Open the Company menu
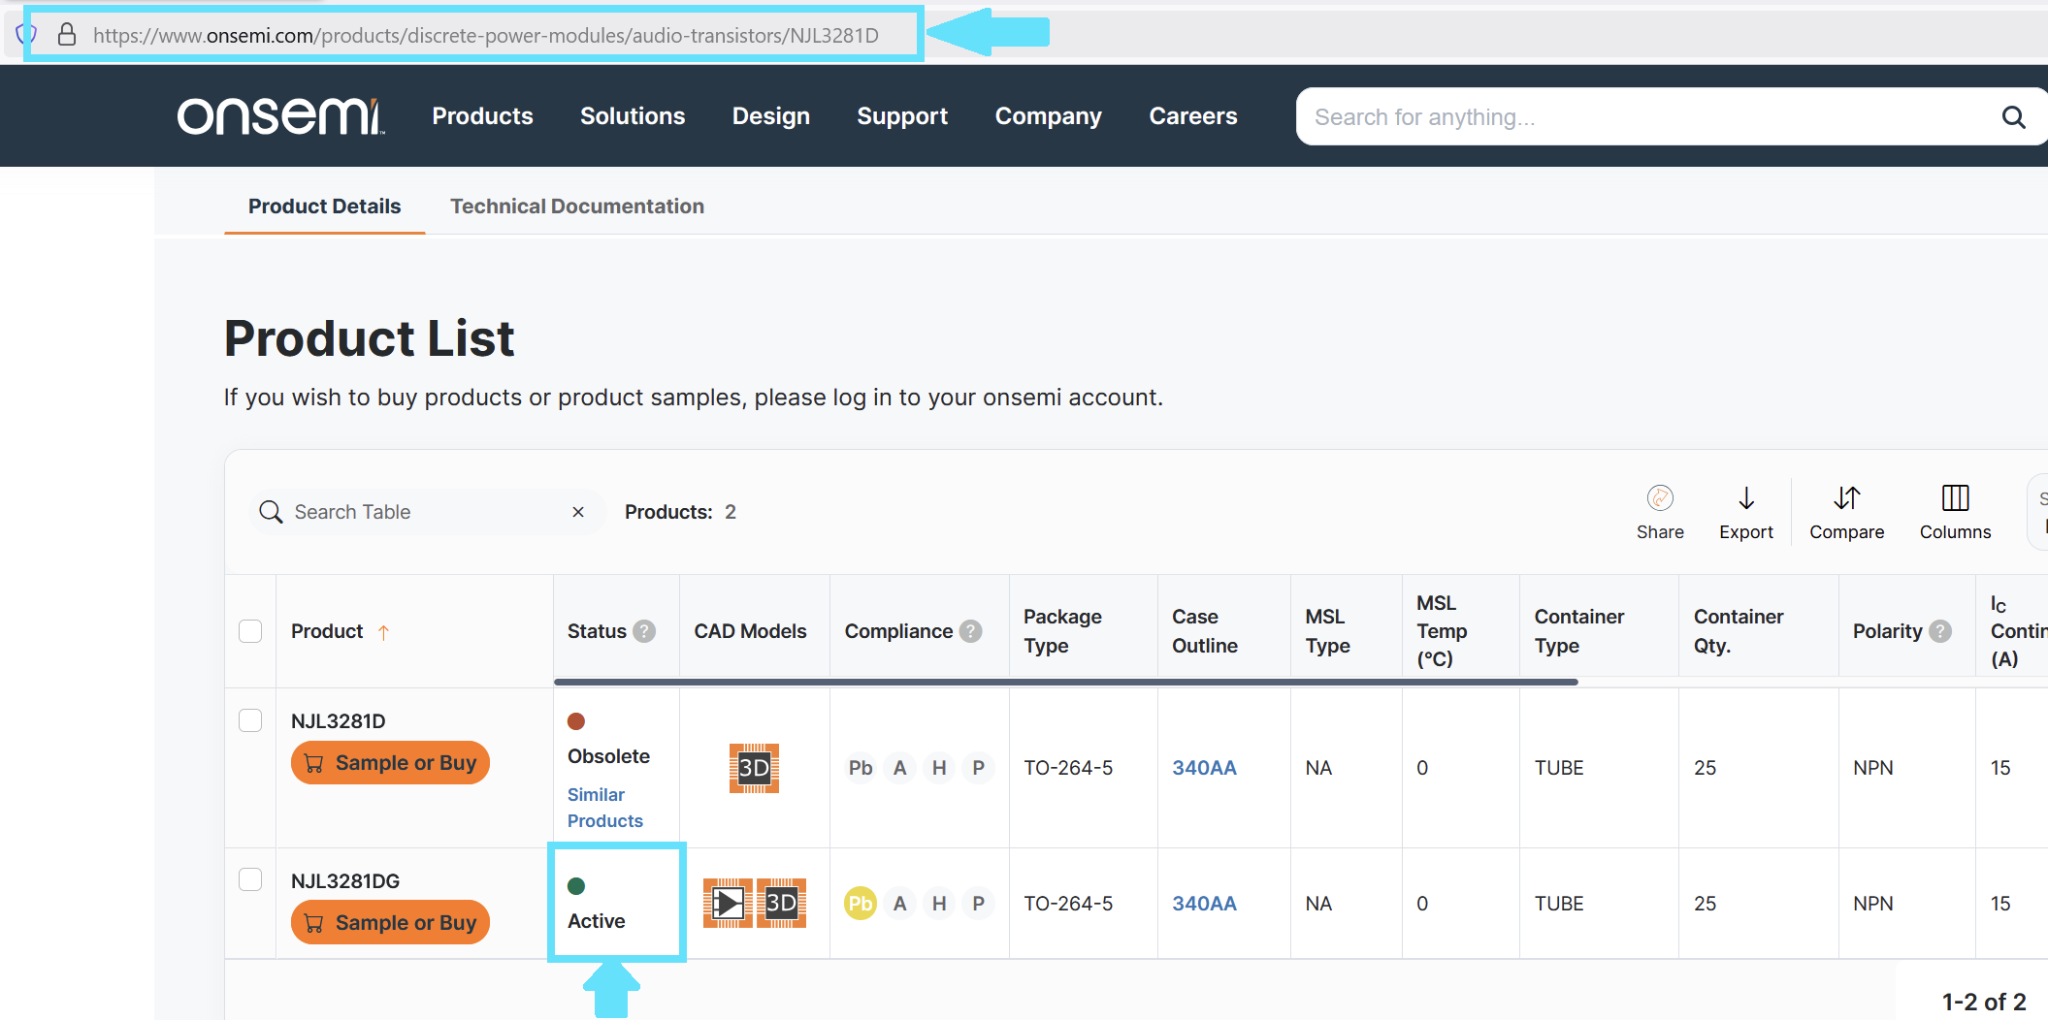The width and height of the screenshot is (2048, 1020). (x=1048, y=116)
